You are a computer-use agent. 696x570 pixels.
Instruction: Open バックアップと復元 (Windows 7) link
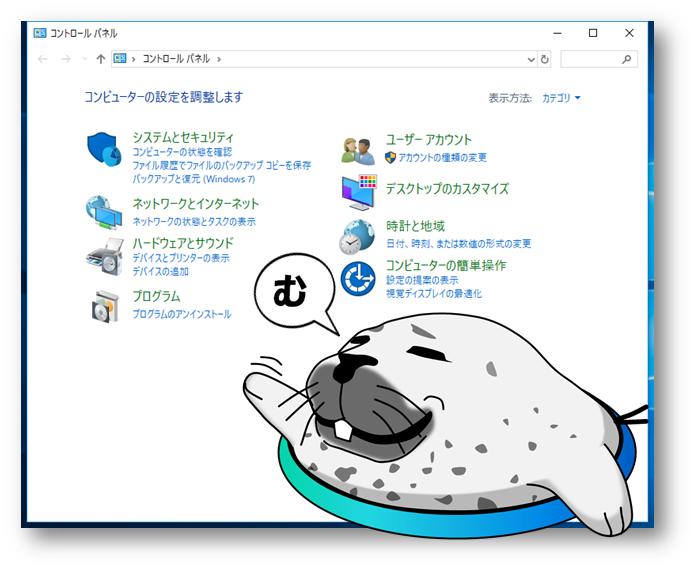[x=194, y=179]
